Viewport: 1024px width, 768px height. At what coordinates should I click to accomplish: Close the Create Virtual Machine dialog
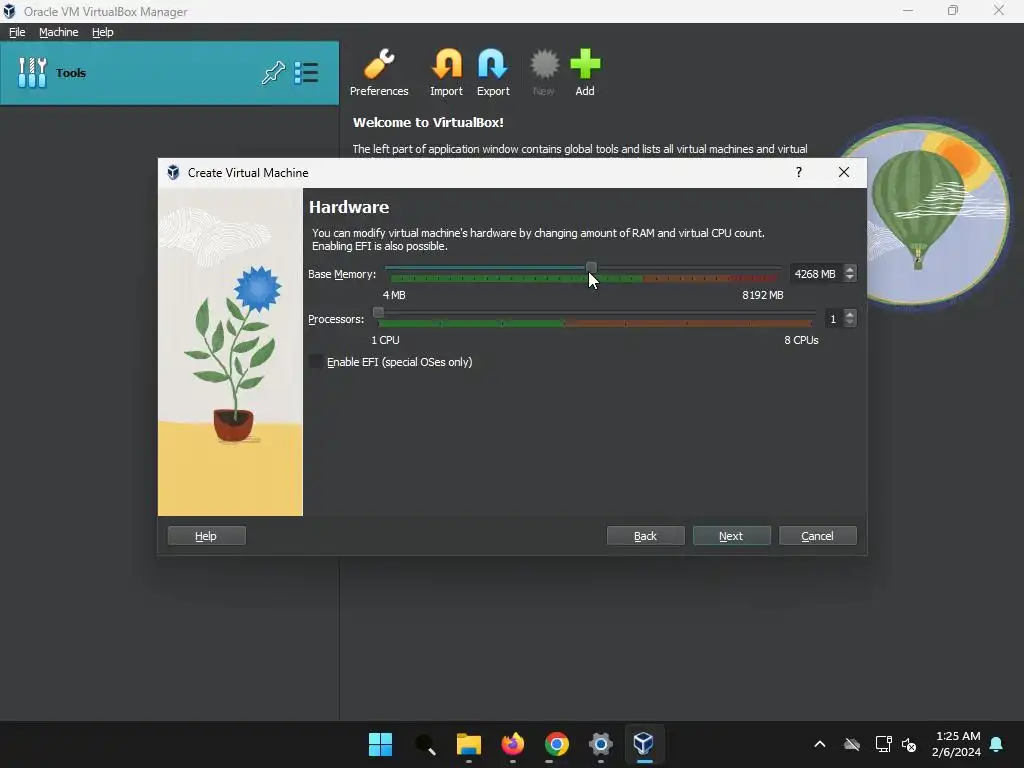pyautogui.click(x=844, y=172)
